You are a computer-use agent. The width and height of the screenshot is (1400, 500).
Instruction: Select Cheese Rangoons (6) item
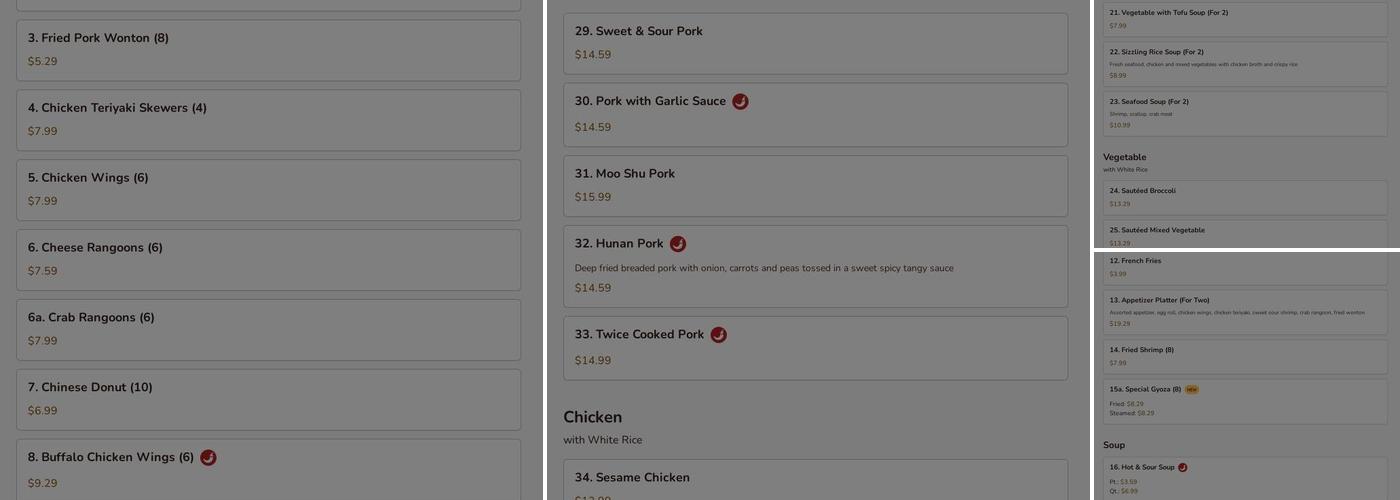(x=268, y=260)
